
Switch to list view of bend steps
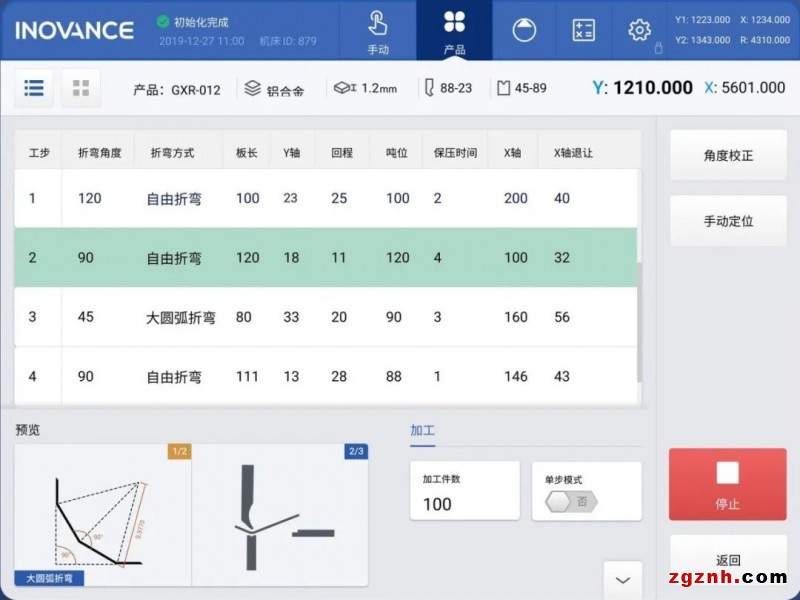[x=33, y=88]
